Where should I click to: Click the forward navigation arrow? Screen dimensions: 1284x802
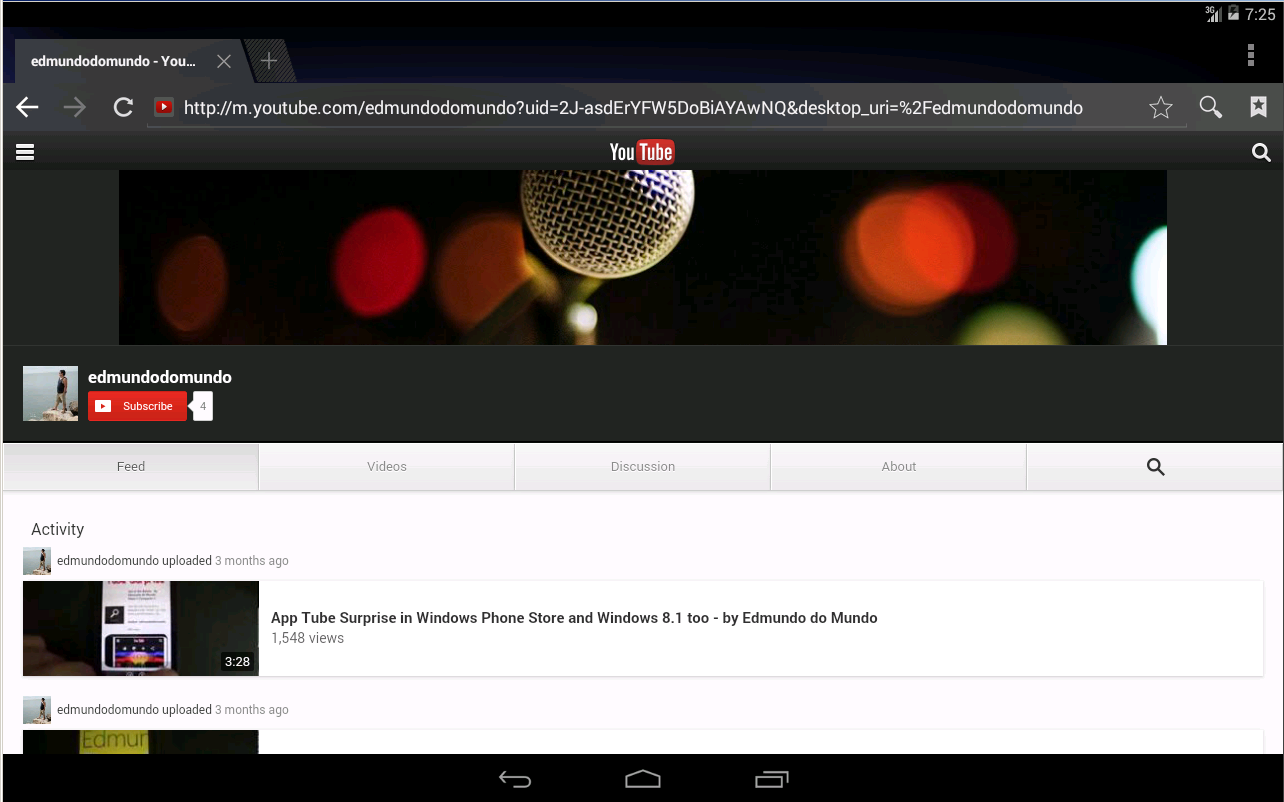[x=75, y=107]
